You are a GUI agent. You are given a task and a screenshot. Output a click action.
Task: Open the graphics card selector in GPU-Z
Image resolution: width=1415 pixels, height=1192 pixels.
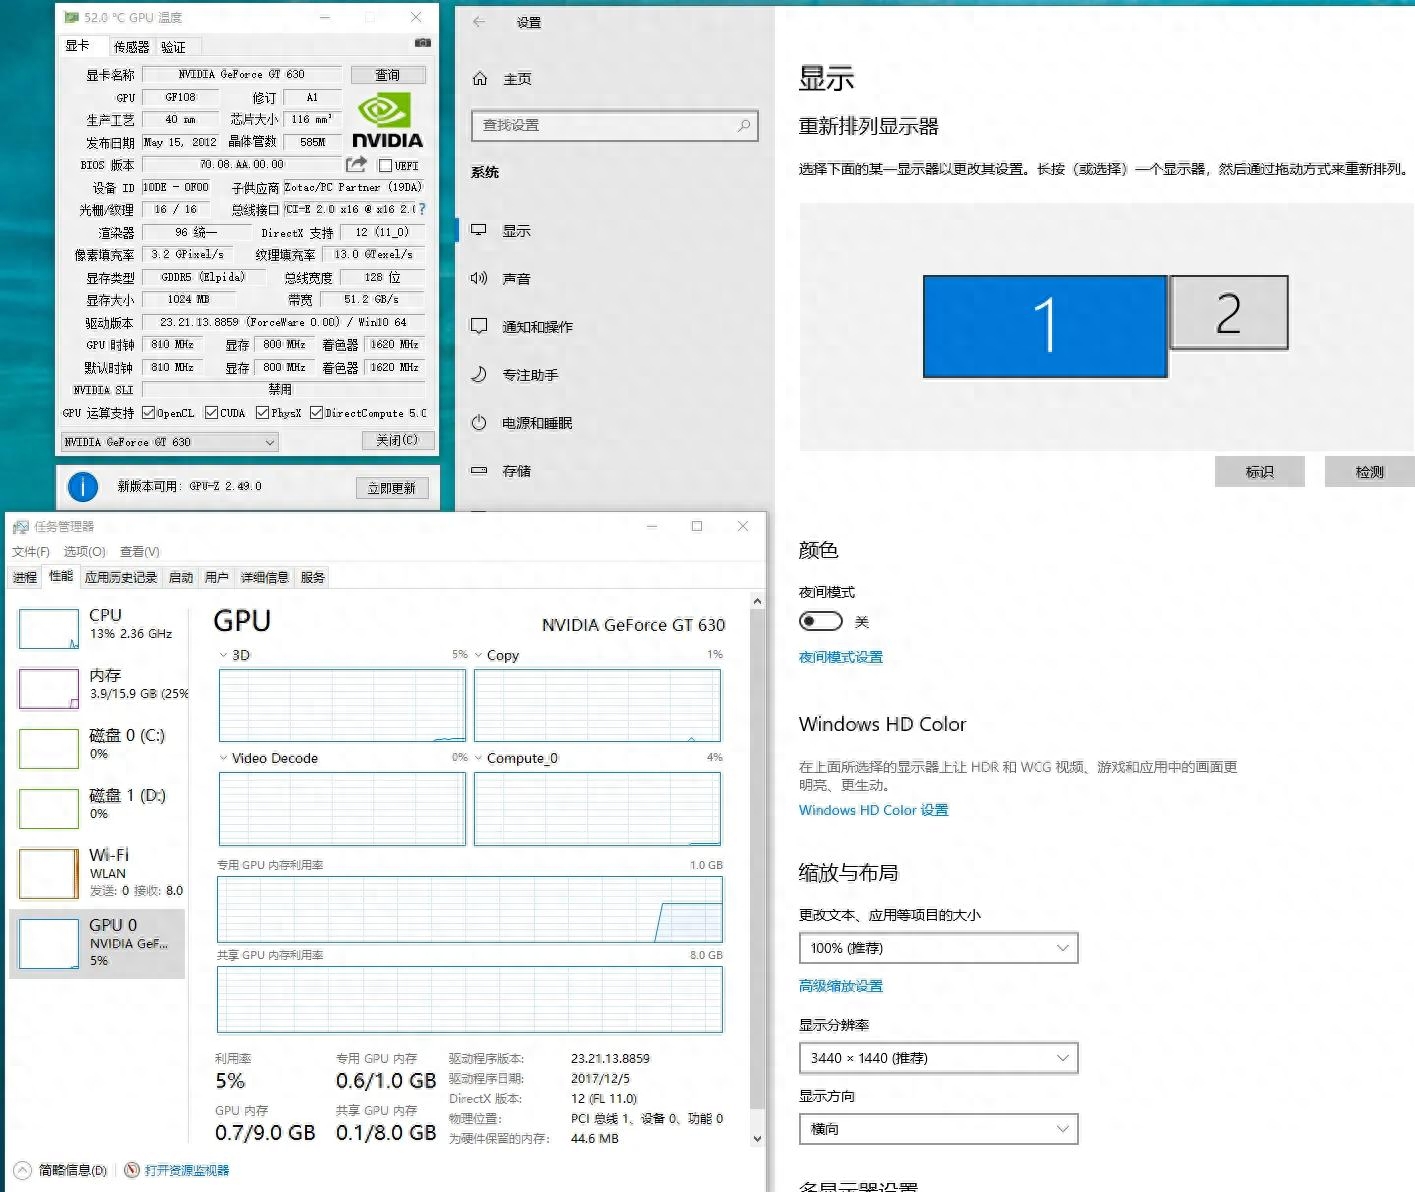167,441
